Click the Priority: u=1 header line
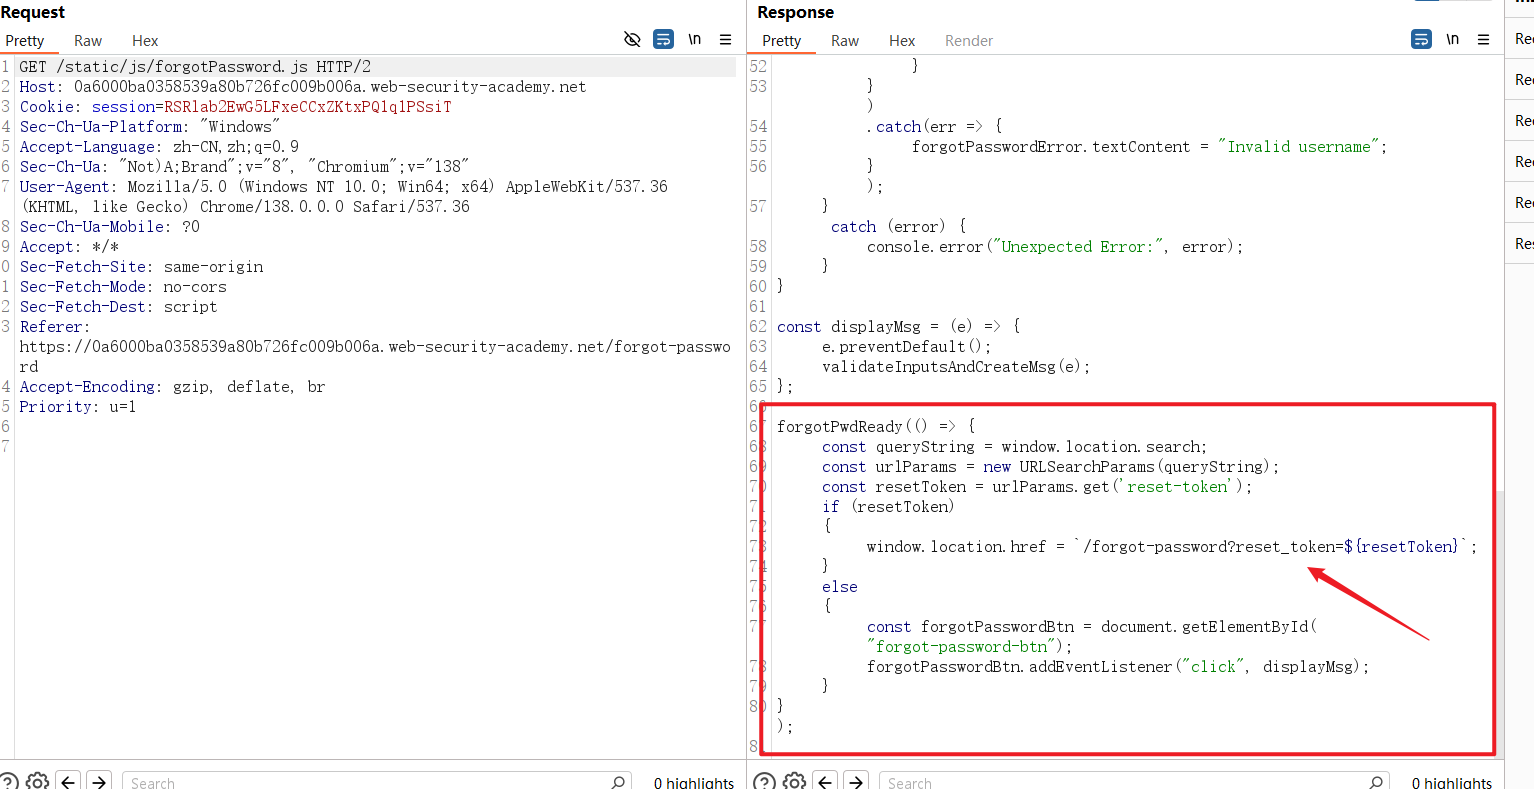Screen dimensions: 1534x789 [x=78, y=407]
